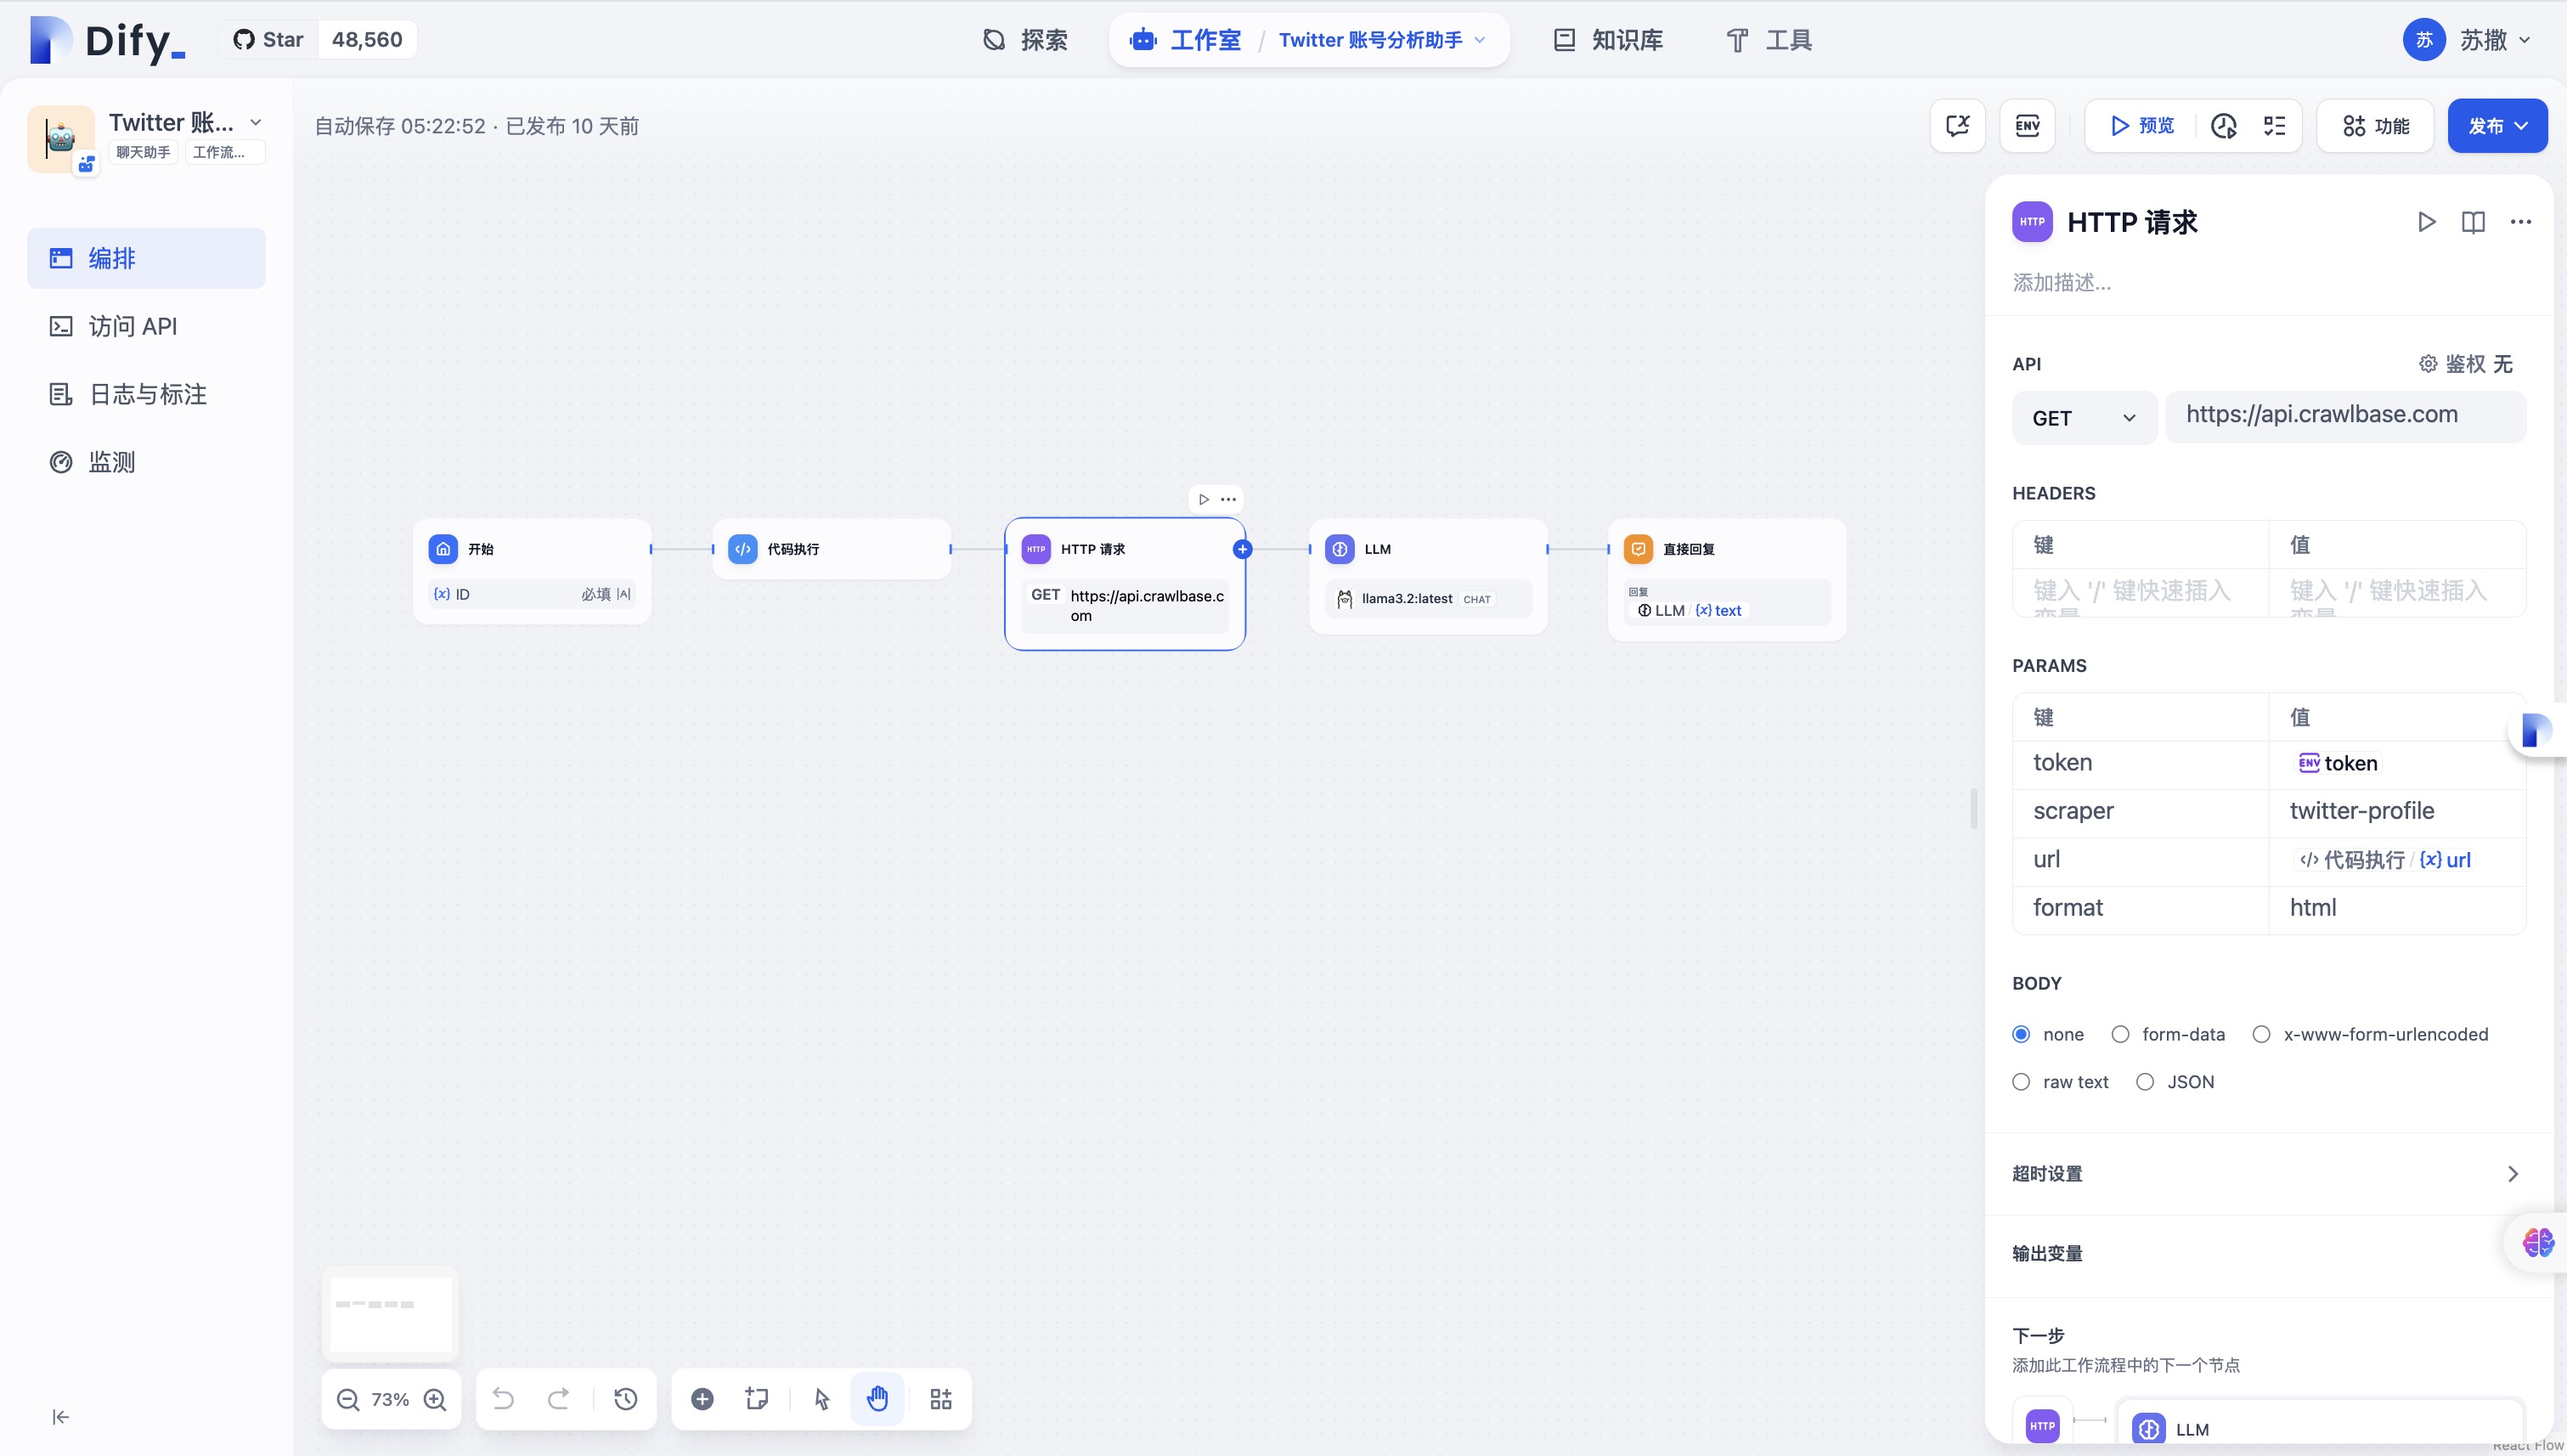The width and height of the screenshot is (2567, 1456).
Task: Select the form-data body option
Action: point(2168,1034)
